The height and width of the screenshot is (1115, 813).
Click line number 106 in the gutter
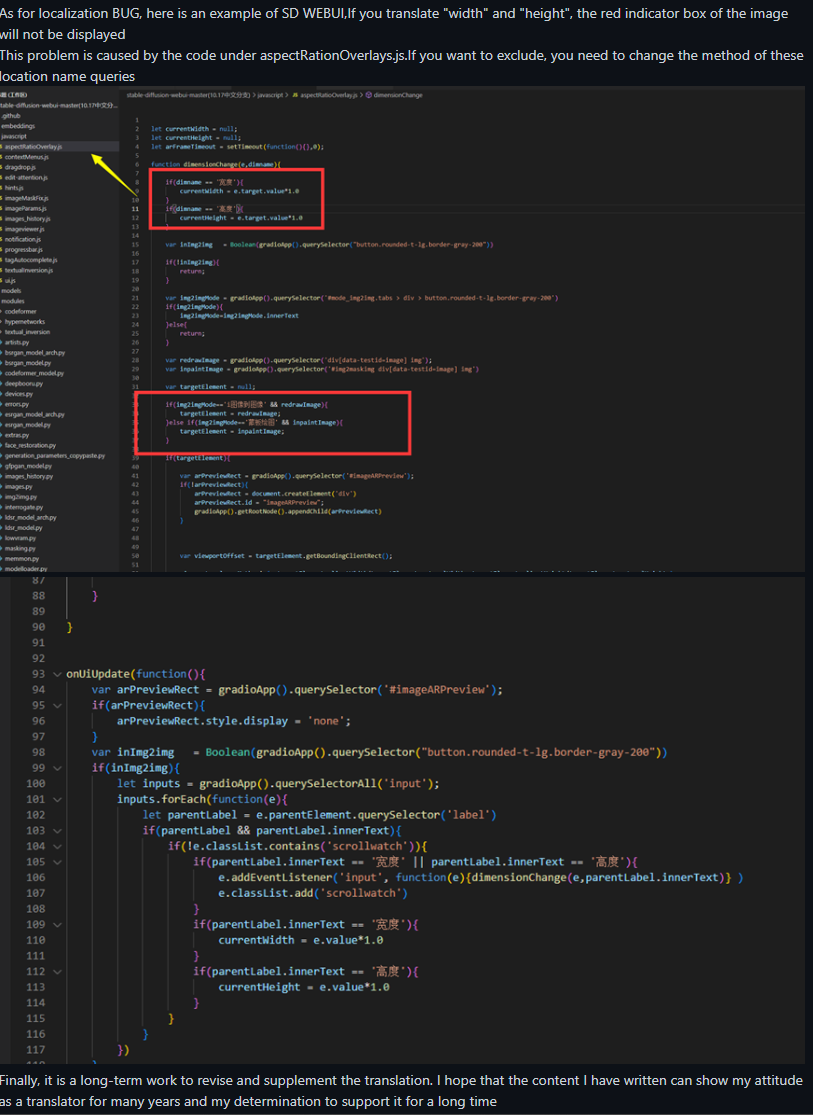point(36,877)
